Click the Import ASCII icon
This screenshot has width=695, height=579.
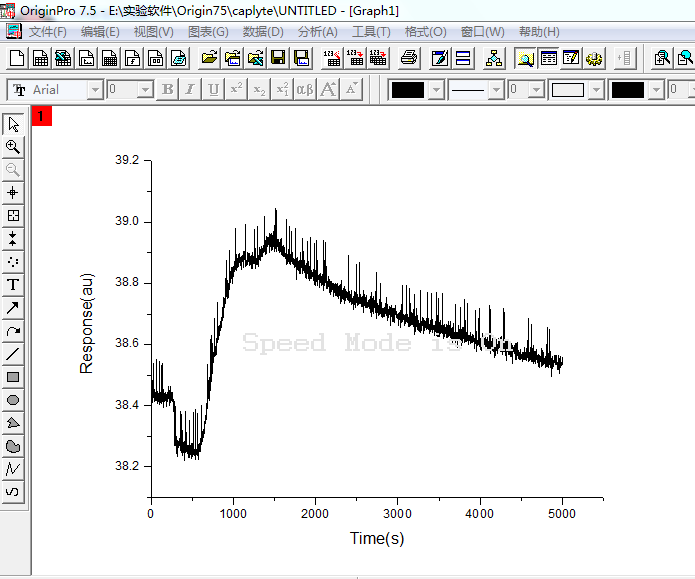coord(332,58)
